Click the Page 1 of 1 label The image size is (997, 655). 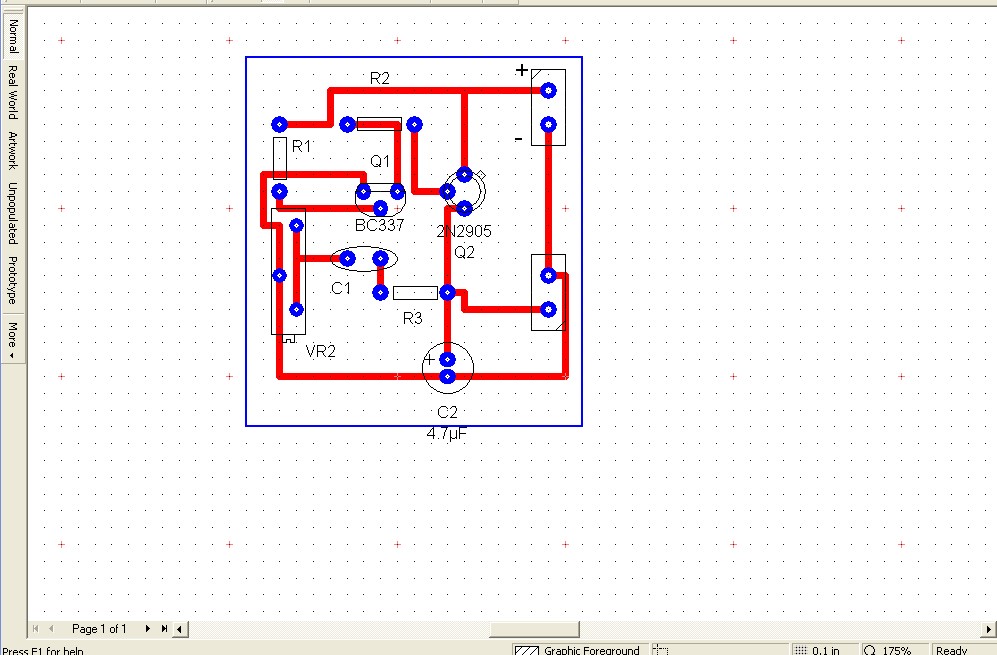point(99,629)
